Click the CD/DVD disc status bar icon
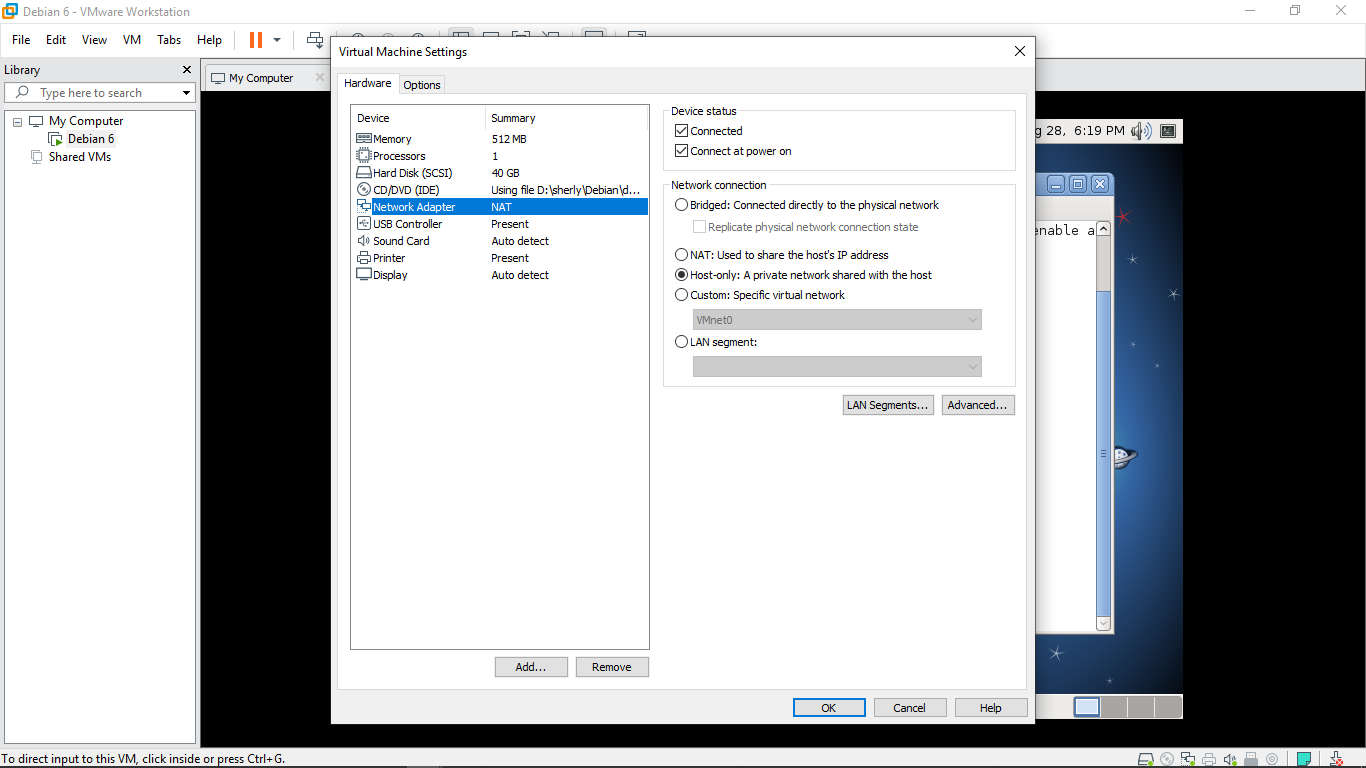 pyautogui.click(x=1167, y=759)
